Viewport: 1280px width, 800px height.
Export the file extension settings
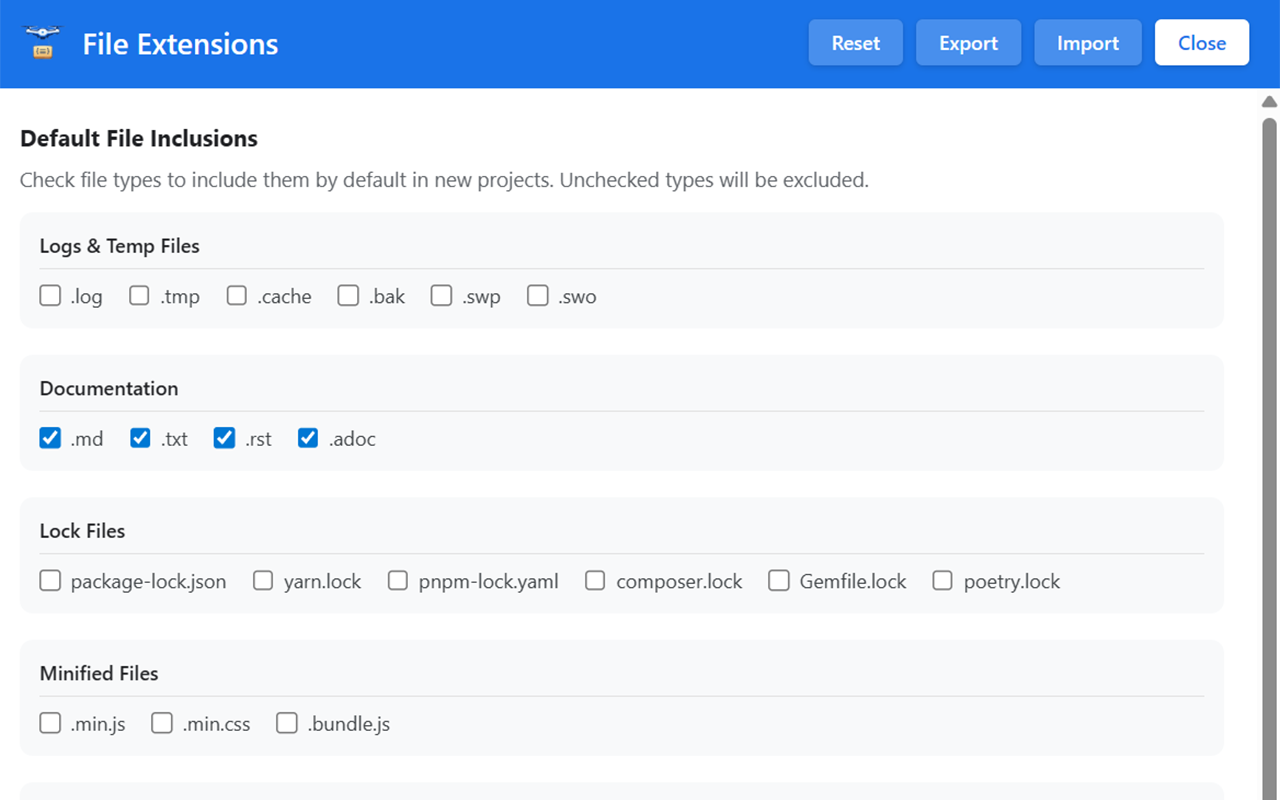(968, 42)
